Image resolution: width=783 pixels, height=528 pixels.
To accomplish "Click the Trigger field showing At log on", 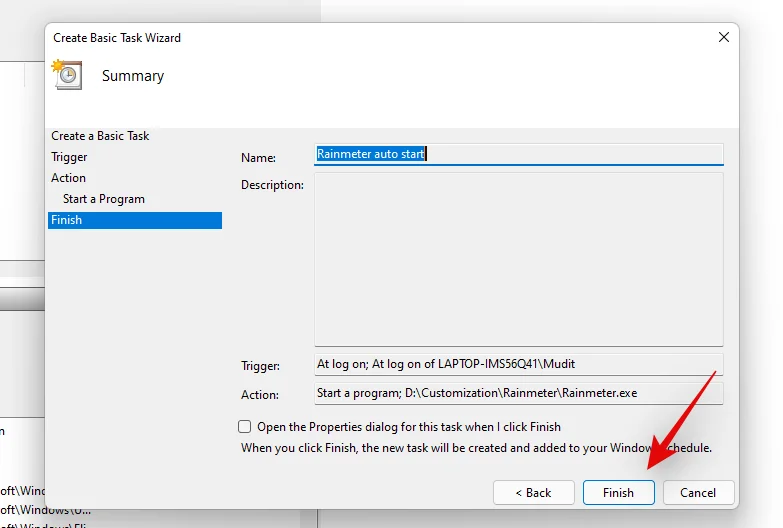I will click(x=518, y=364).
